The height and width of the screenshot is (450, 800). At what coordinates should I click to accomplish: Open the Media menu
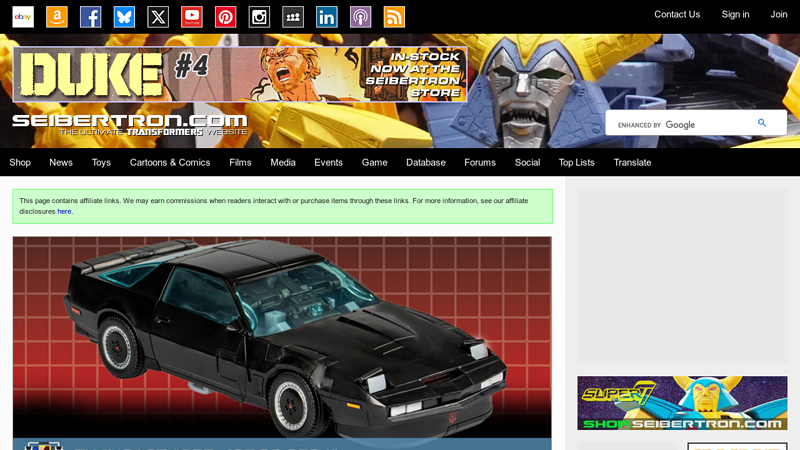(x=283, y=162)
